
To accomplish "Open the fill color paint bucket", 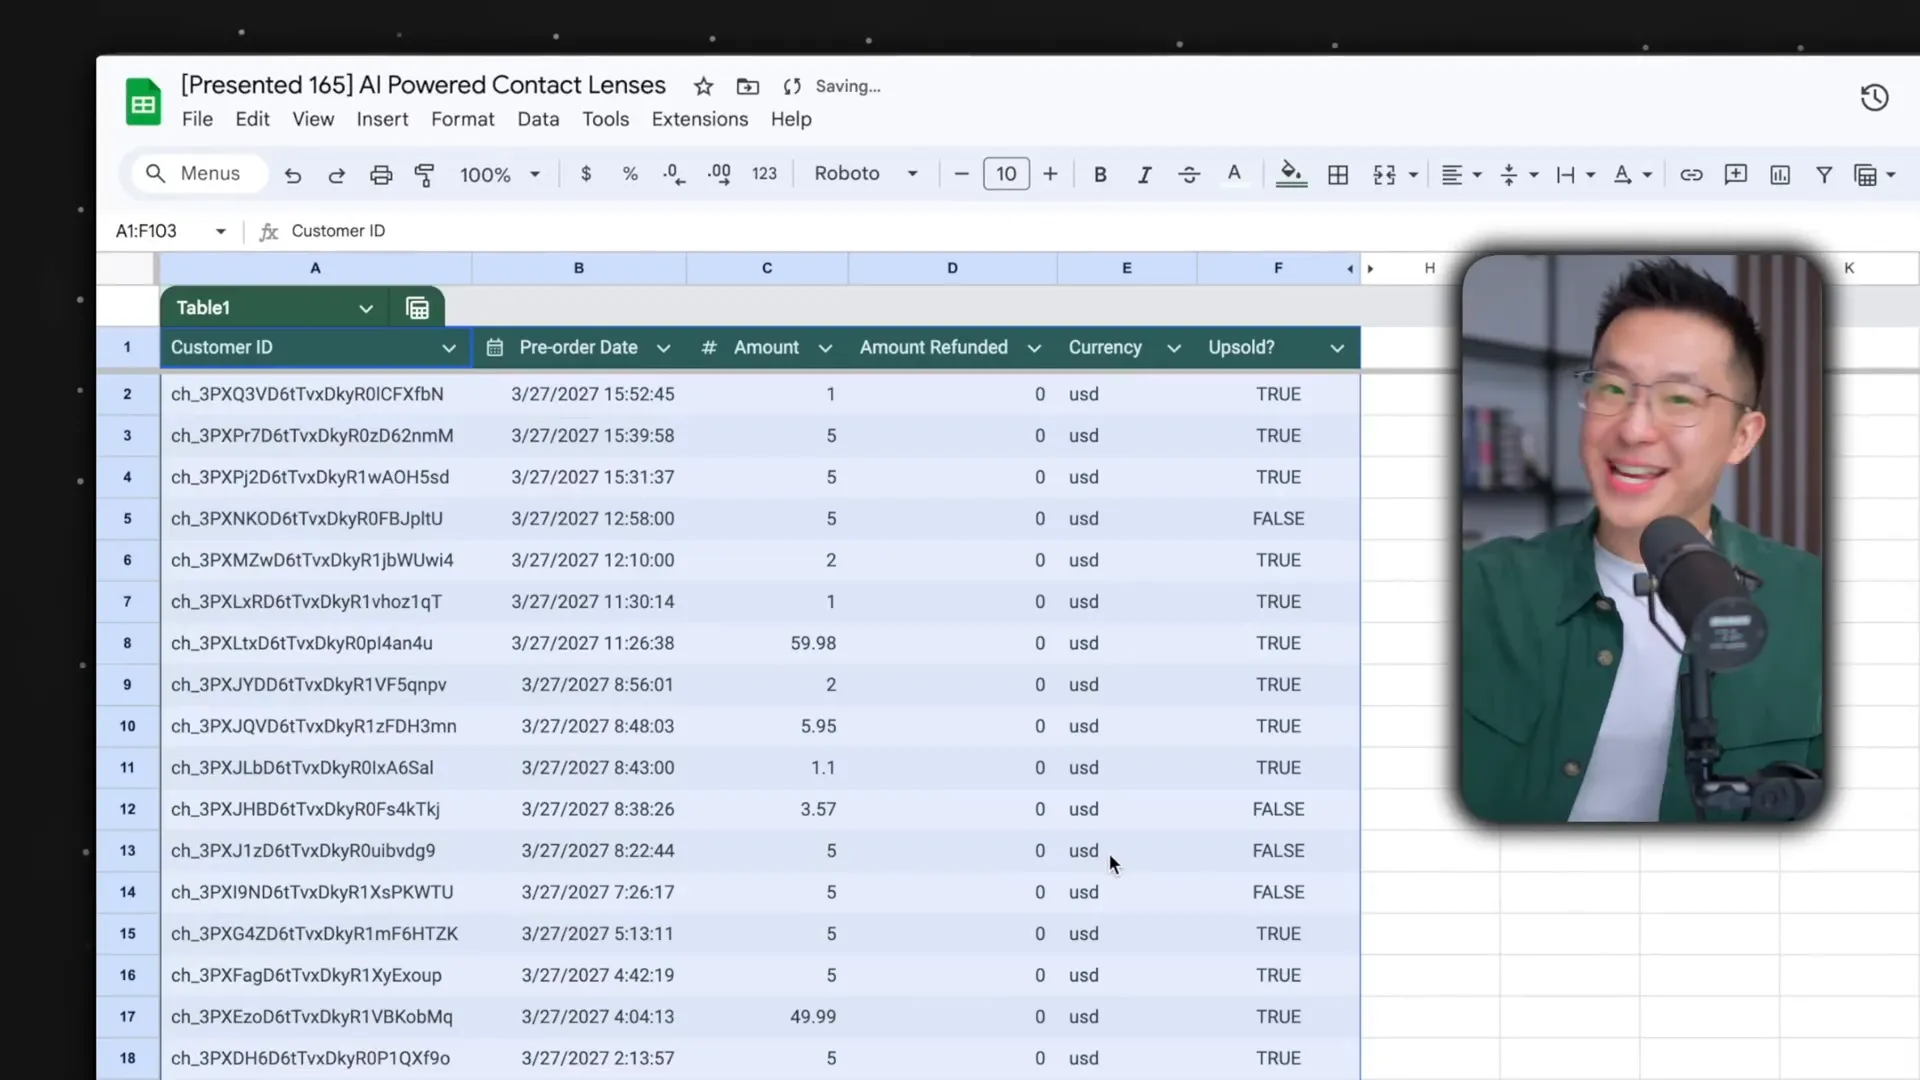I will pyautogui.click(x=1291, y=174).
